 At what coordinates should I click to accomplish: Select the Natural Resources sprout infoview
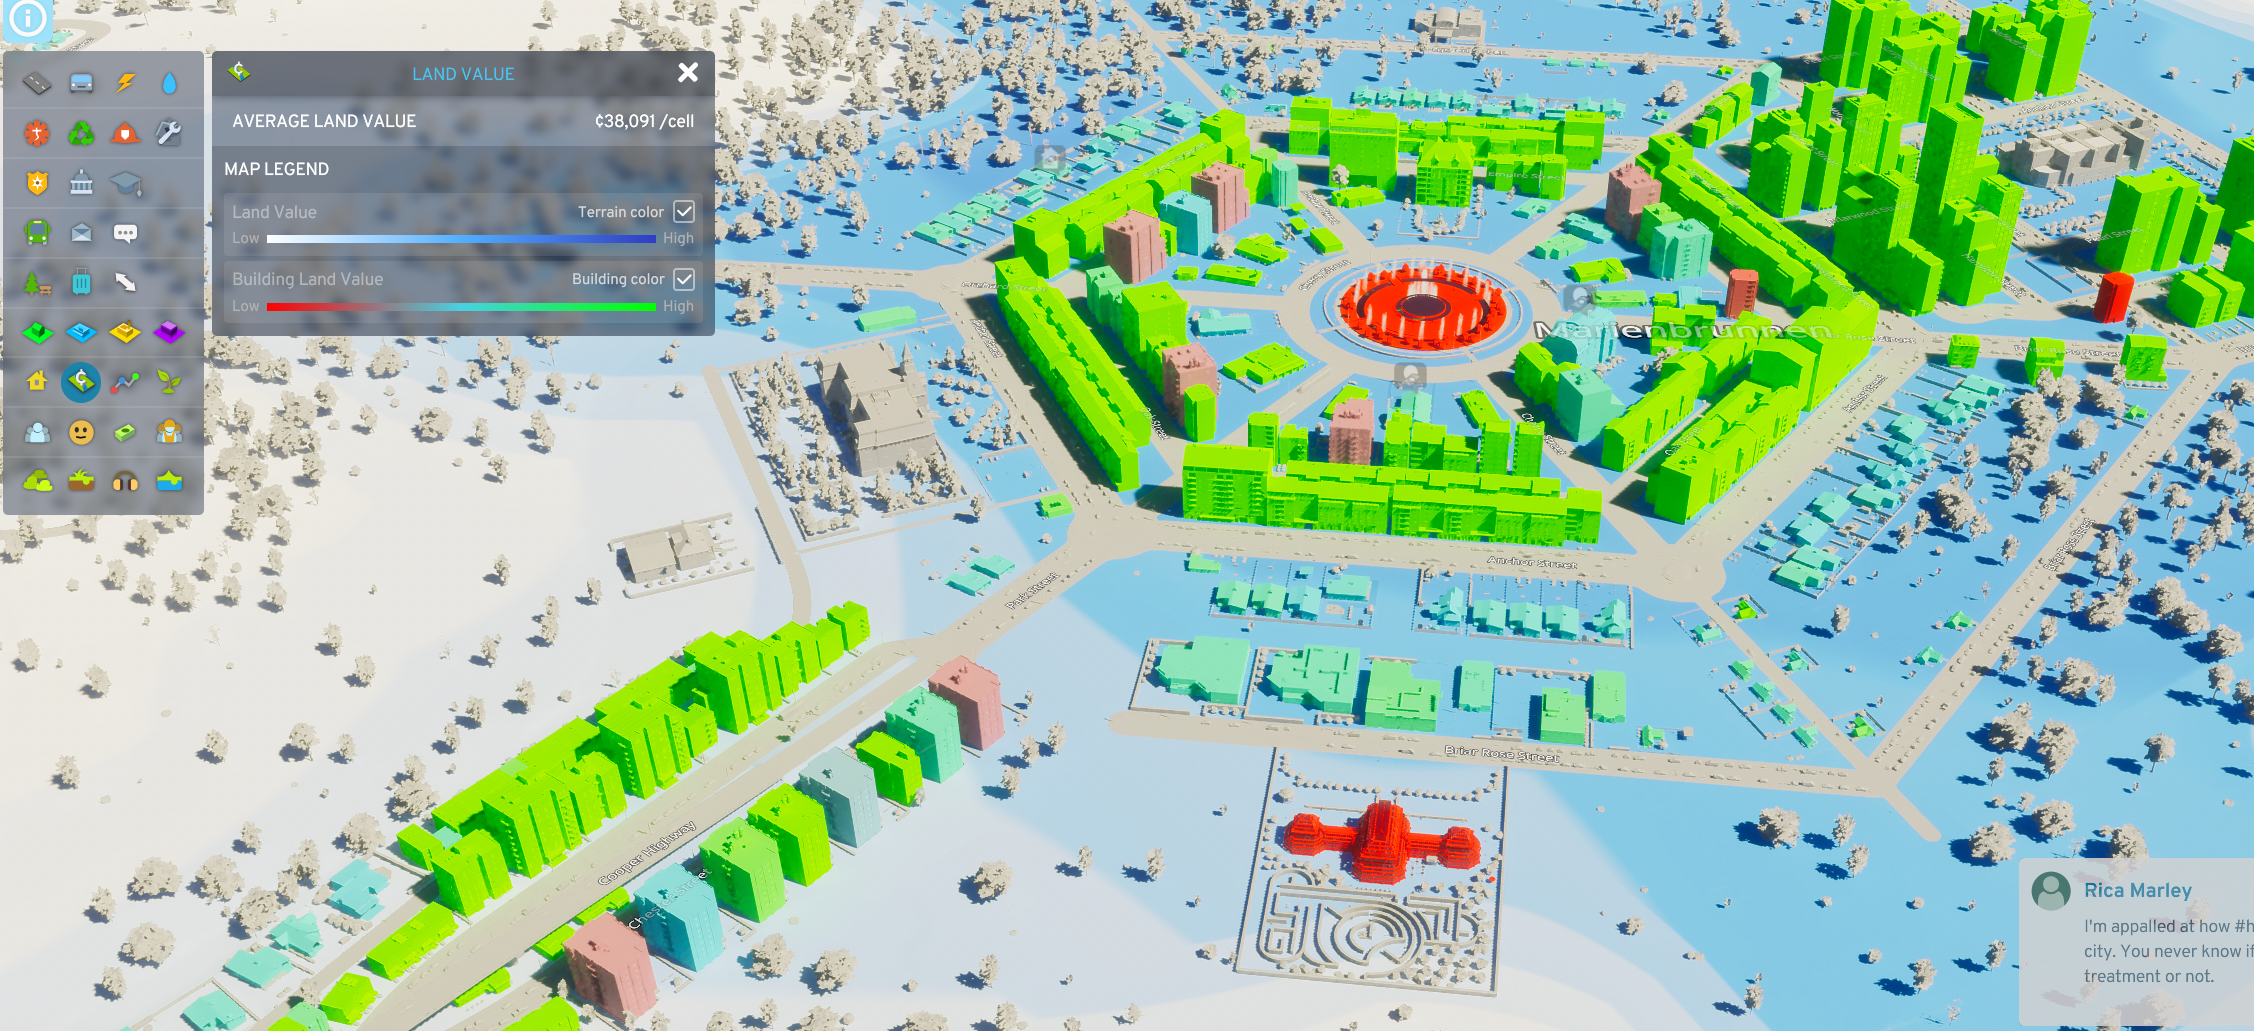coord(169,381)
